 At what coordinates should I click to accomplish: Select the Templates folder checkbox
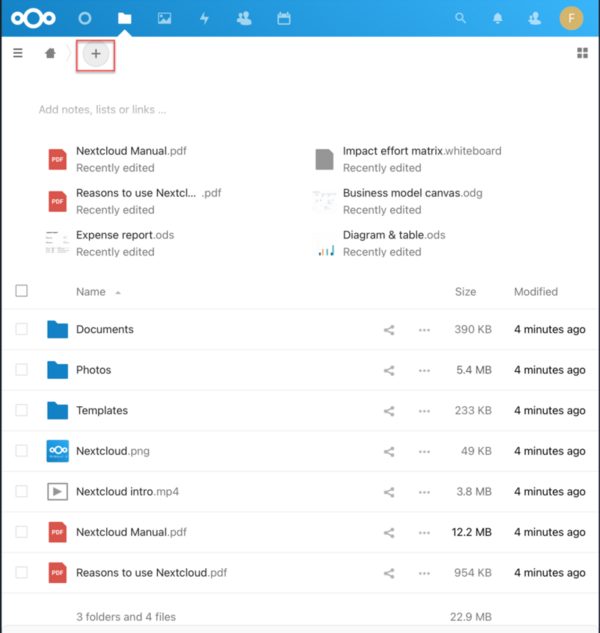(x=21, y=410)
